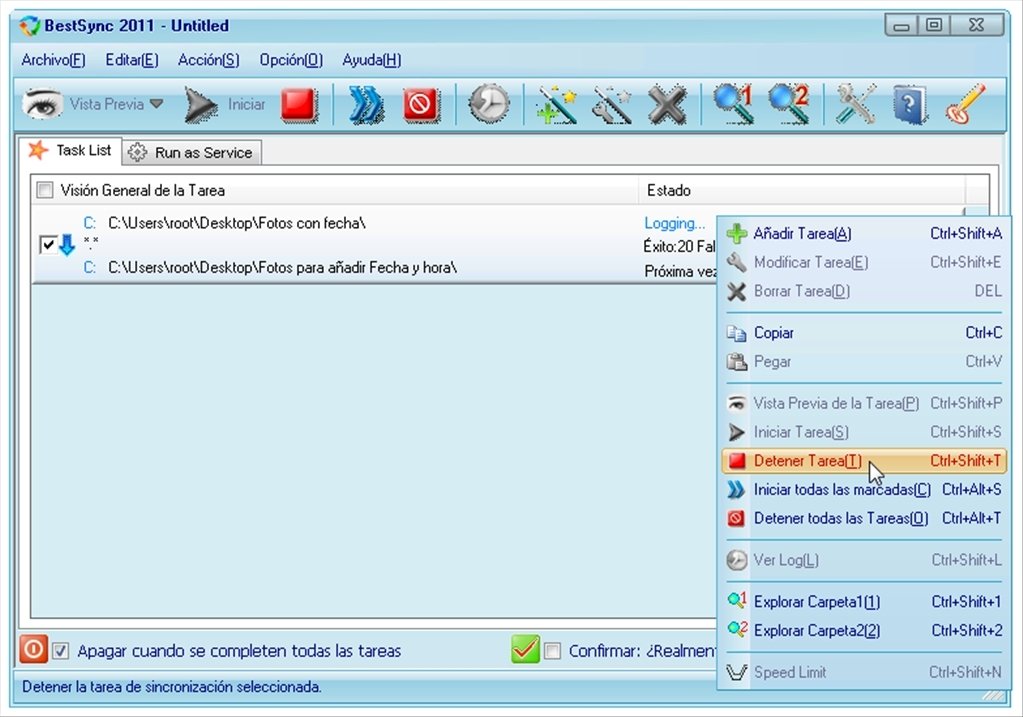Select Modificar Tarea in the context menu
Screen dimensions: 1023x717
864,262
